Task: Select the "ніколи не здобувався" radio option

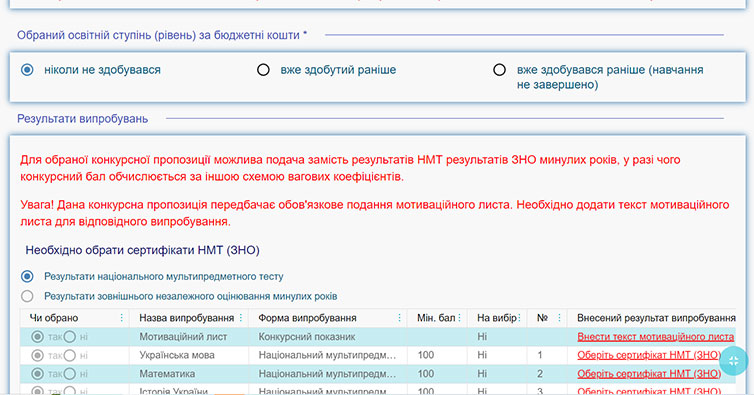Action: coord(27,70)
